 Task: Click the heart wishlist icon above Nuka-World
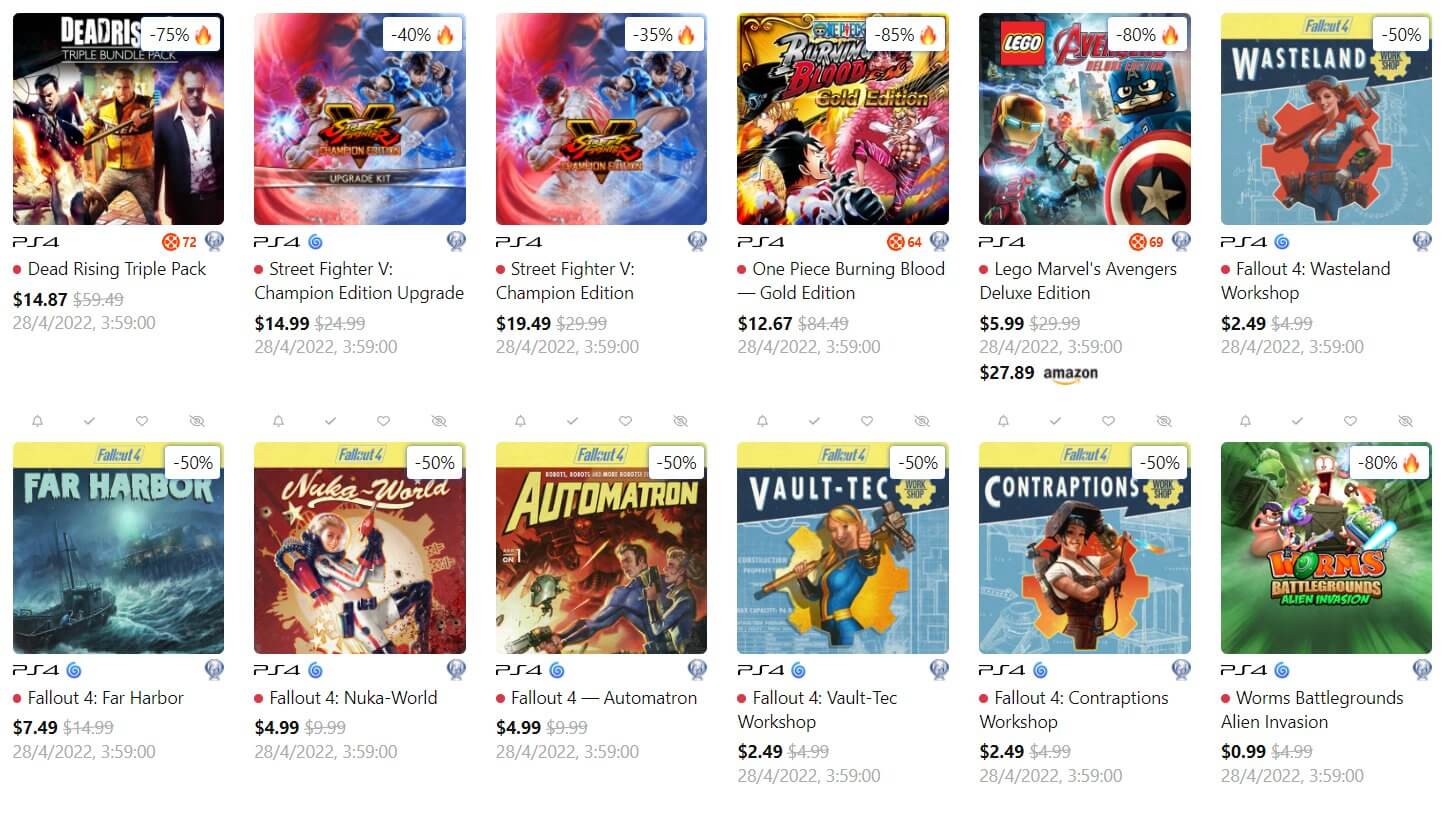coord(383,421)
